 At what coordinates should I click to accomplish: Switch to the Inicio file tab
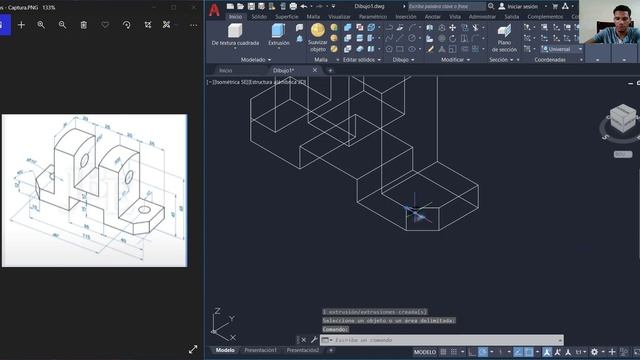[226, 70]
